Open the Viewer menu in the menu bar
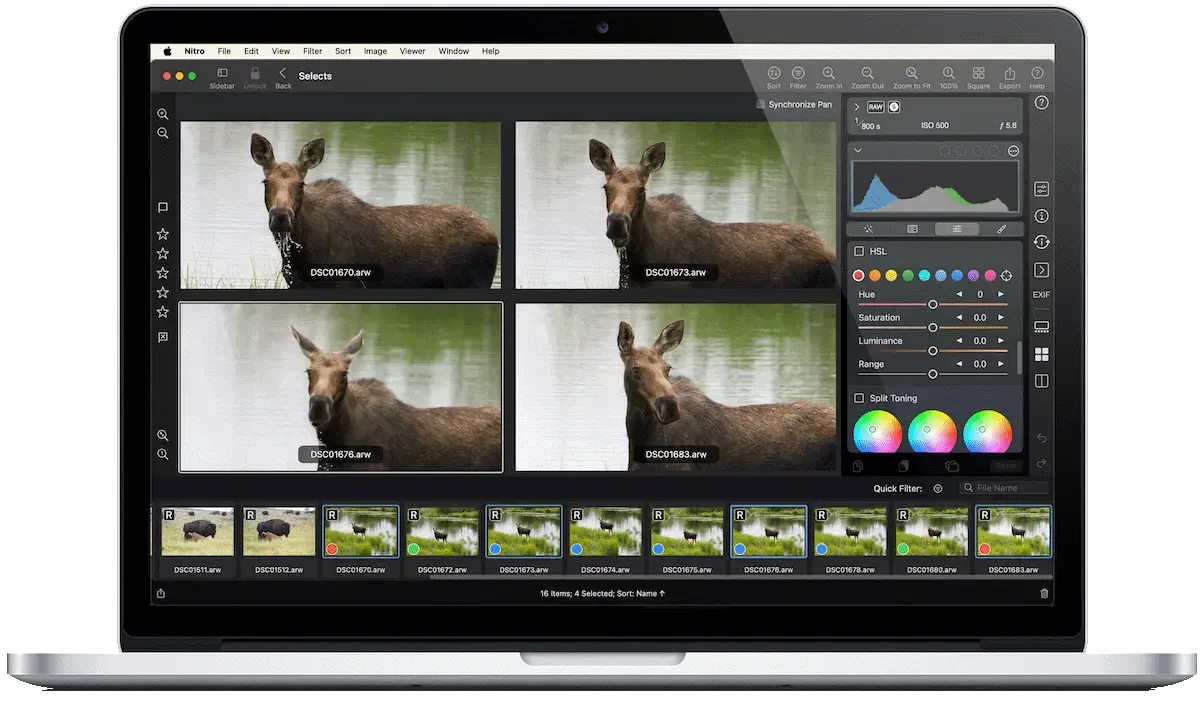 (x=412, y=51)
